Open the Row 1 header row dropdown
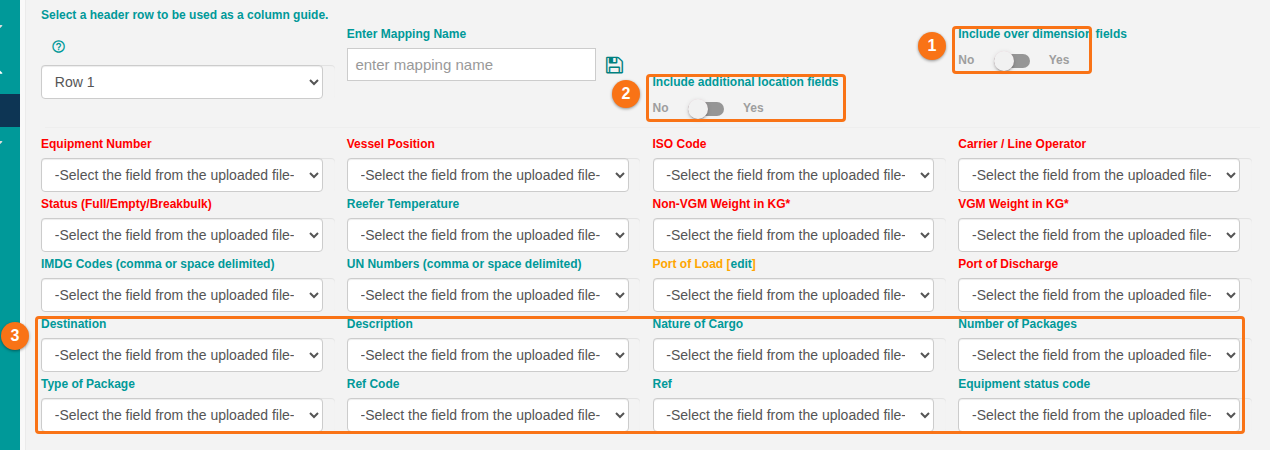Image resolution: width=1270 pixels, height=450 pixels. coord(182,82)
